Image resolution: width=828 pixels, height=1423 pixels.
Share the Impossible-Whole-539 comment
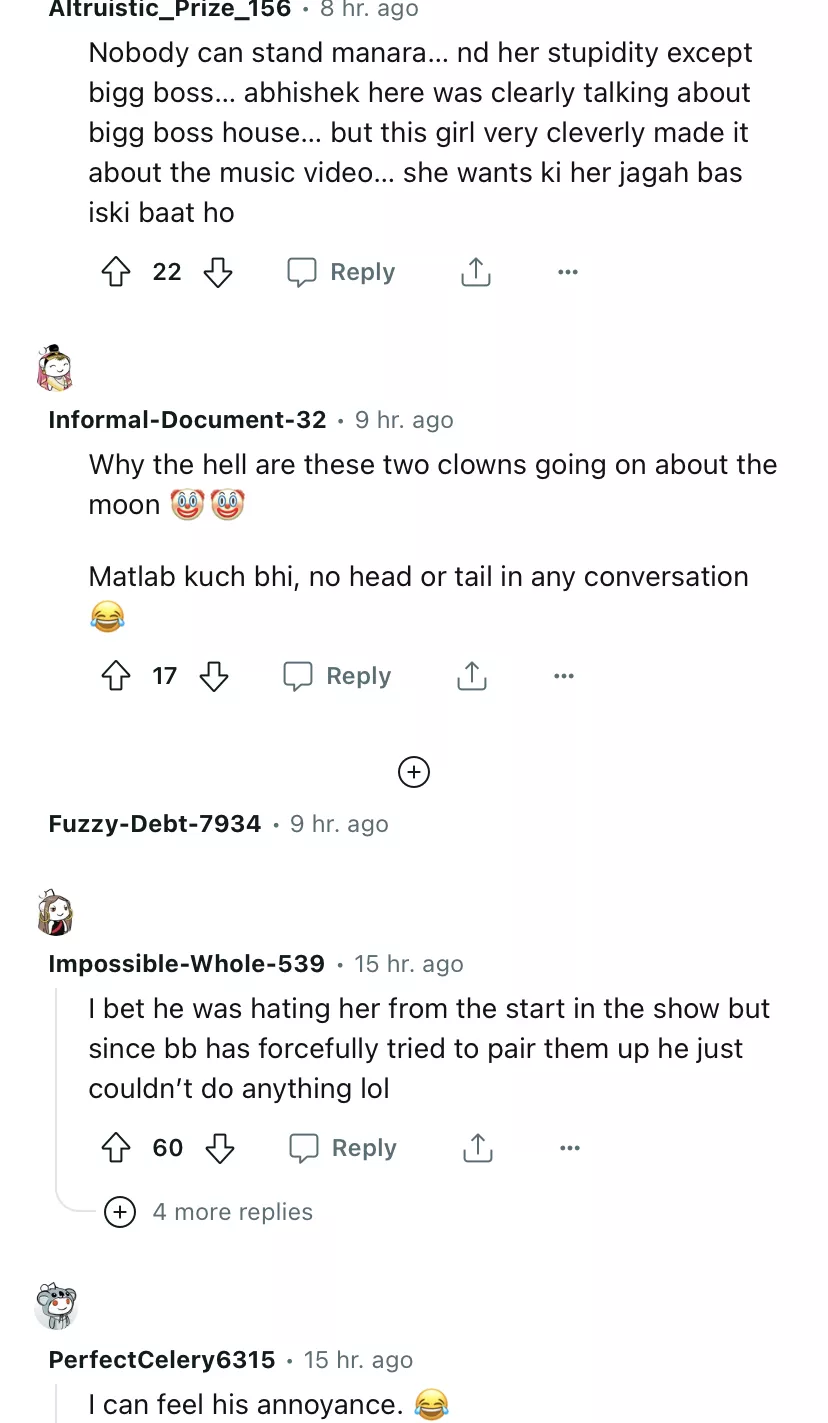pyautogui.click(x=477, y=1148)
